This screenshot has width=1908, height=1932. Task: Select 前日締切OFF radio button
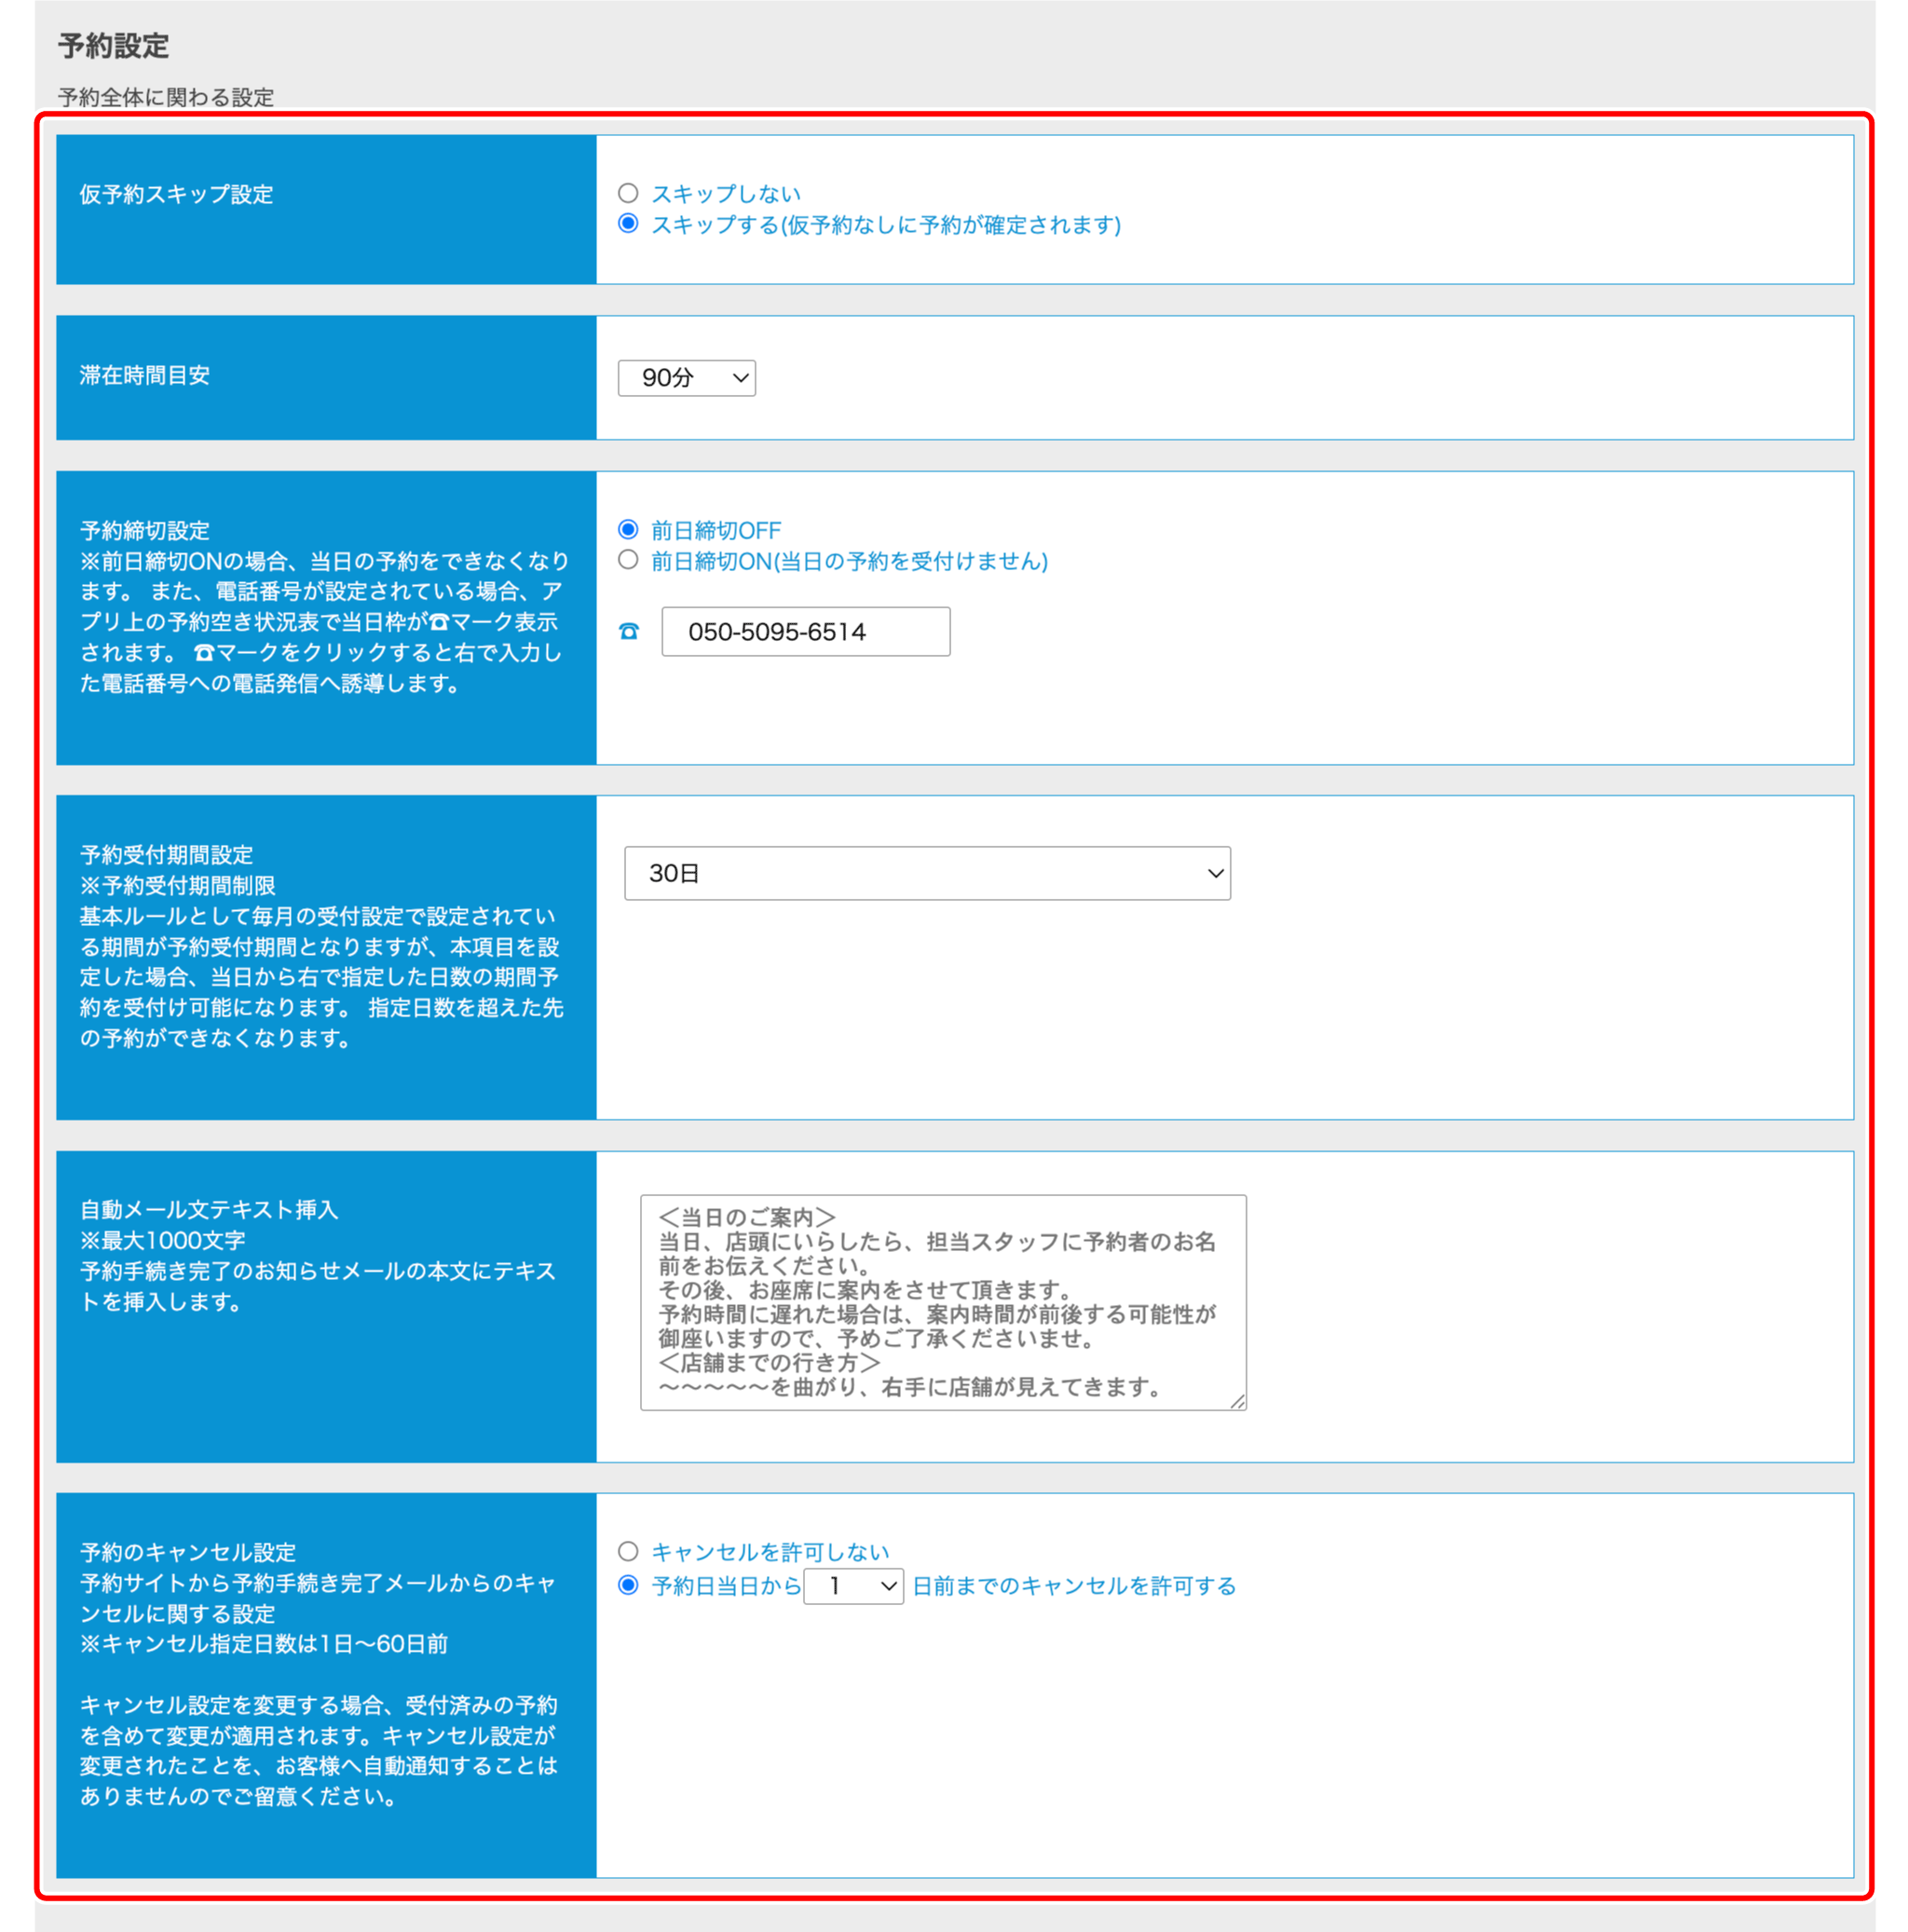628,530
